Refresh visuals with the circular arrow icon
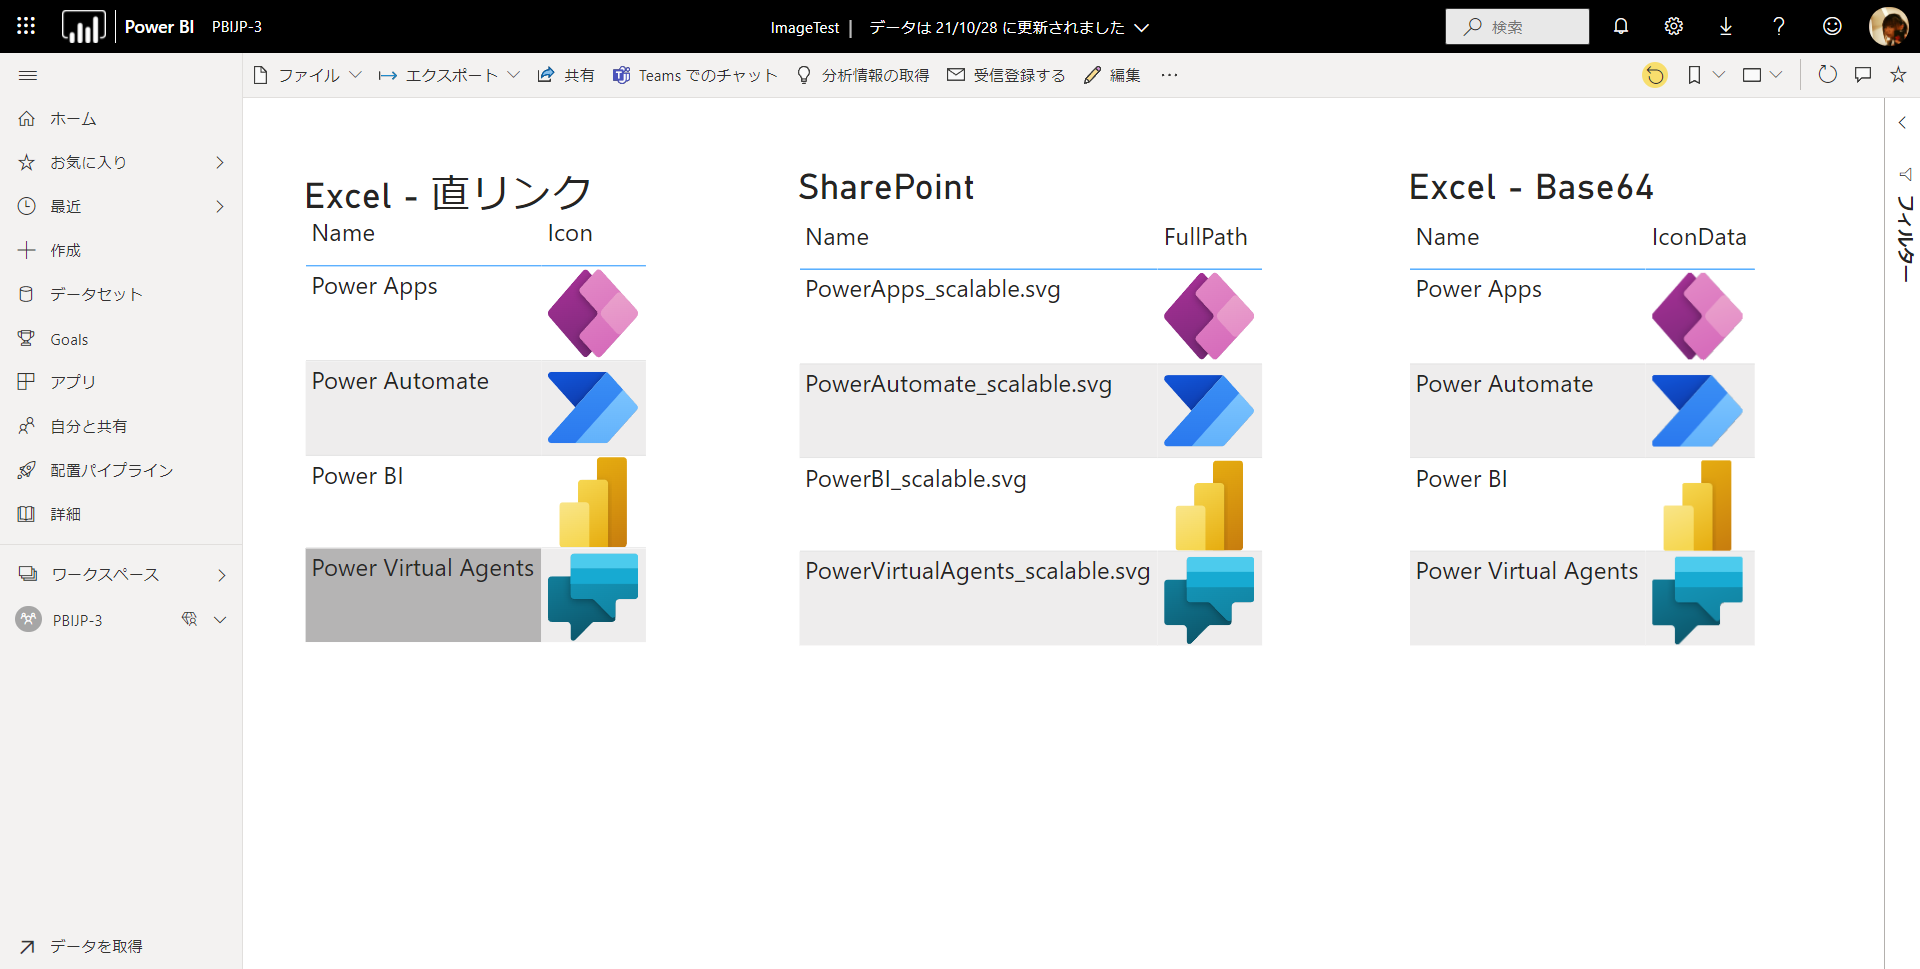This screenshot has width=1920, height=969. click(x=1827, y=75)
